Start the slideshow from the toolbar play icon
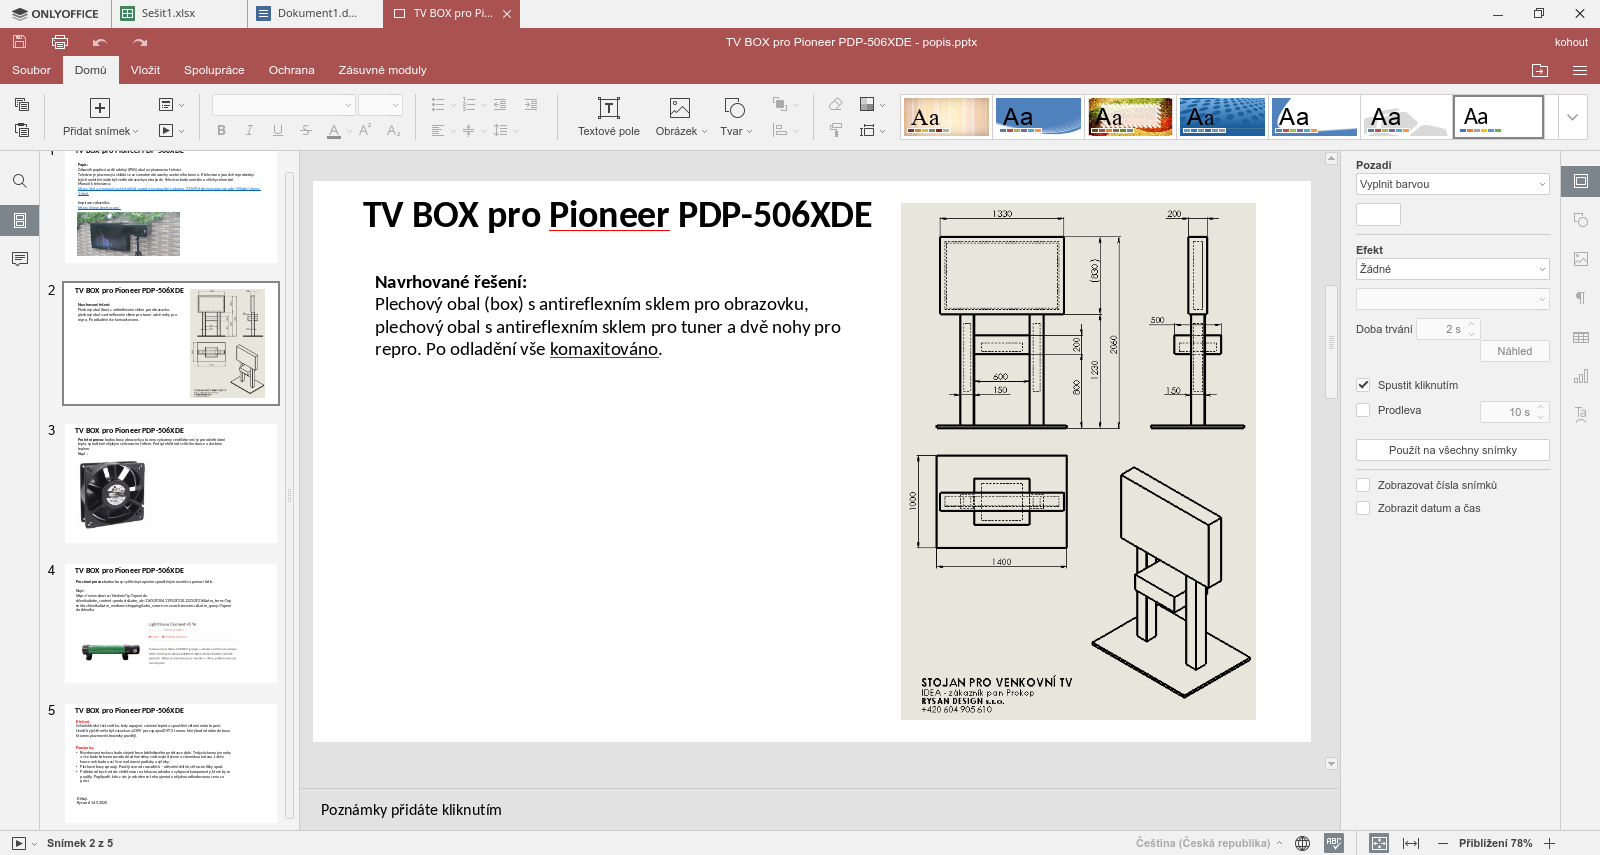Image resolution: width=1600 pixels, height=855 pixels. click(x=167, y=130)
